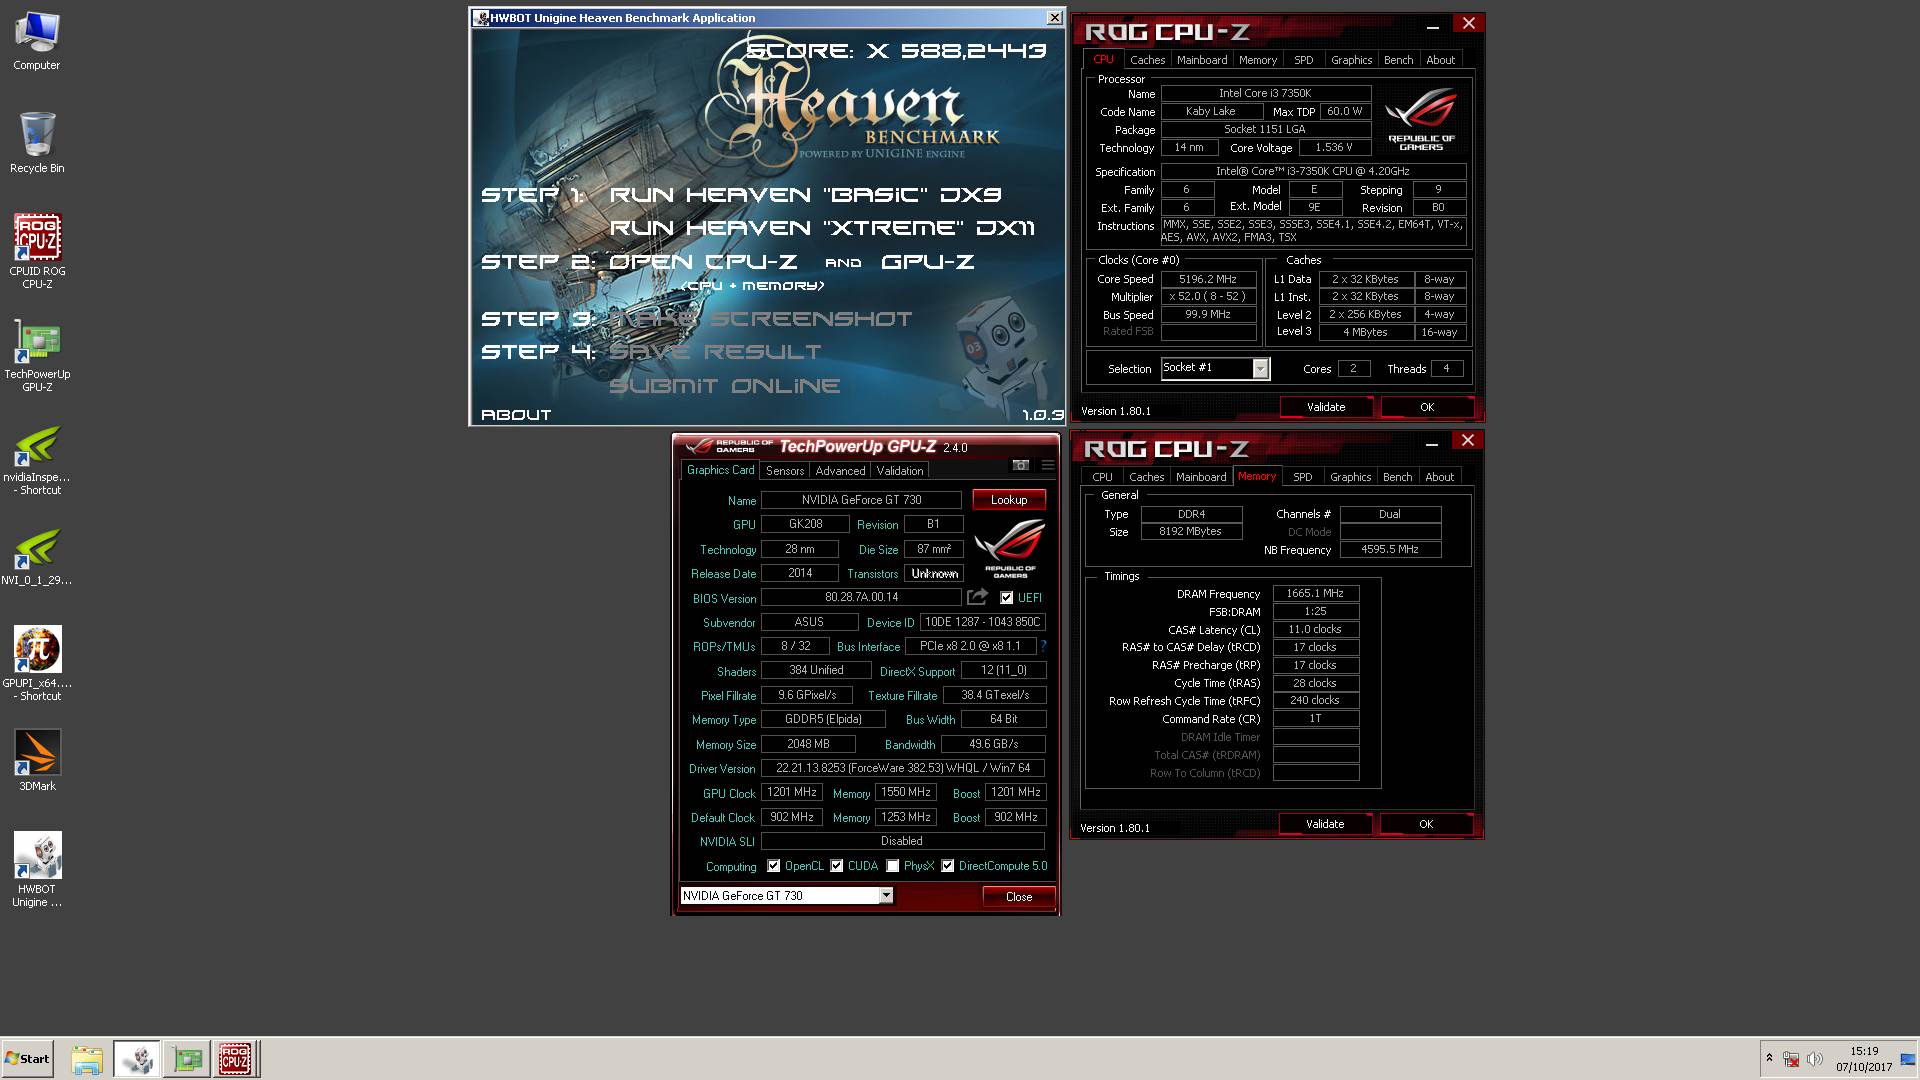Toggle the PhysX checkbox
This screenshot has height=1080, width=1920.
tap(893, 866)
